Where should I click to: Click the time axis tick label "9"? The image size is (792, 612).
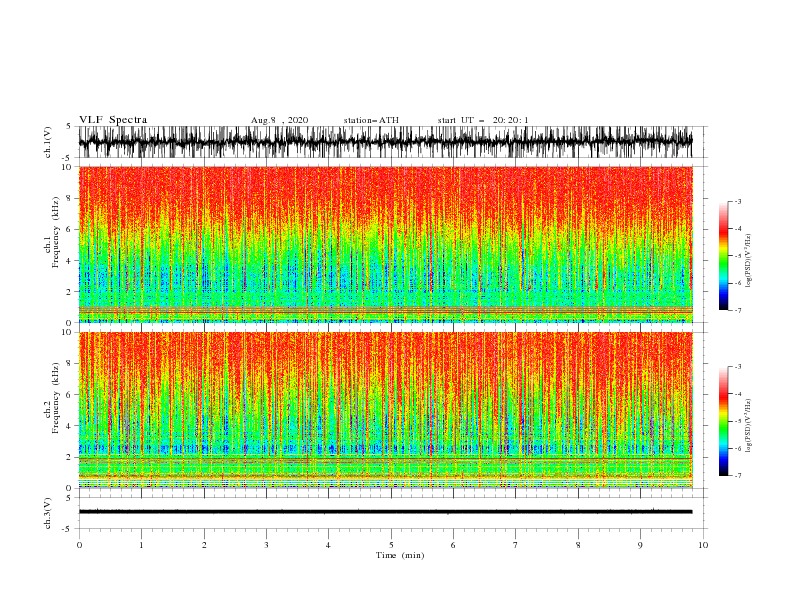tap(640, 545)
